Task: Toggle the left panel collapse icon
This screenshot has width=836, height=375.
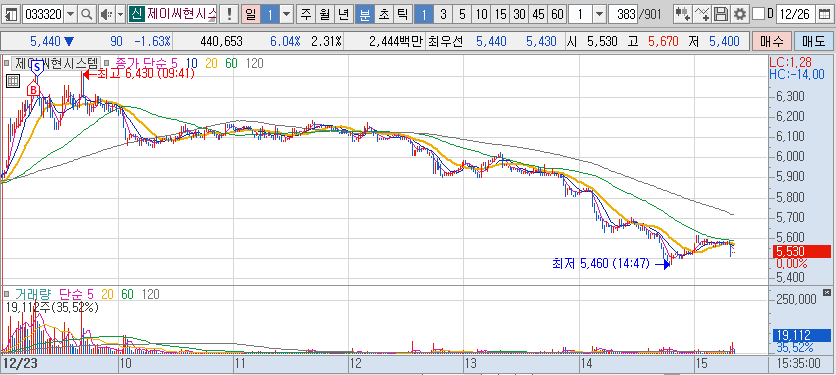Action: 11,14
